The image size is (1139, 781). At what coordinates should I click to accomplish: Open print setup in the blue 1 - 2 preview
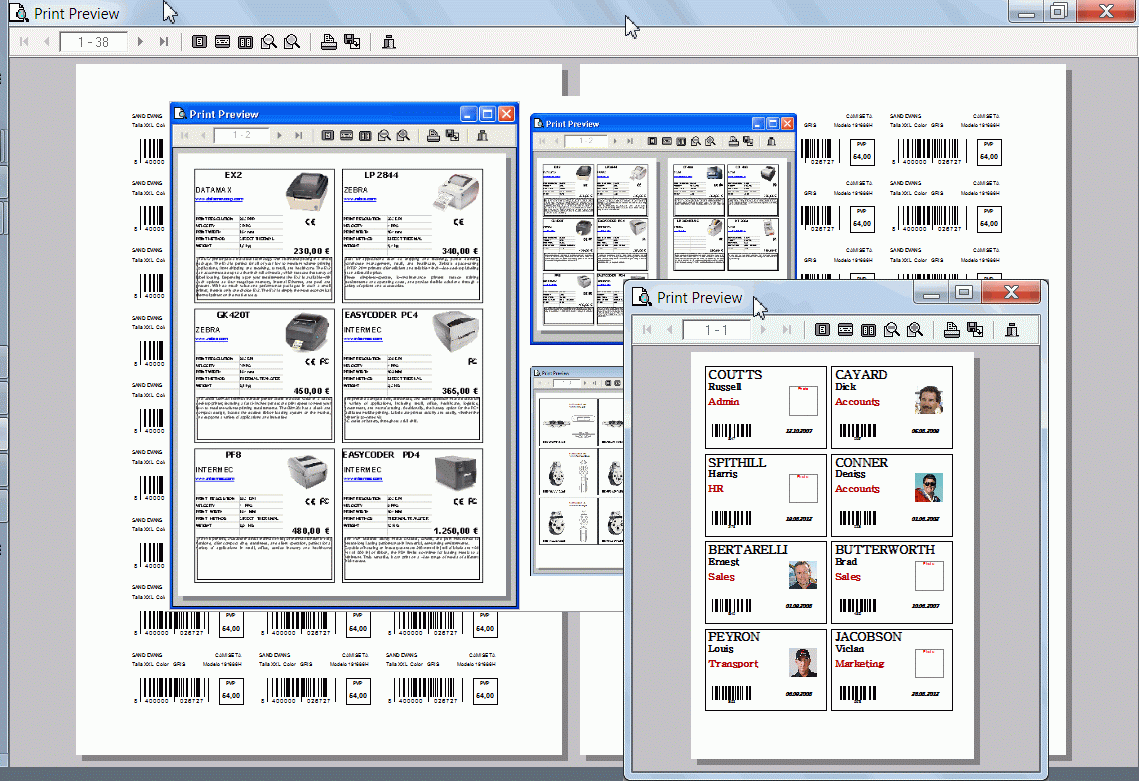[x=453, y=136]
